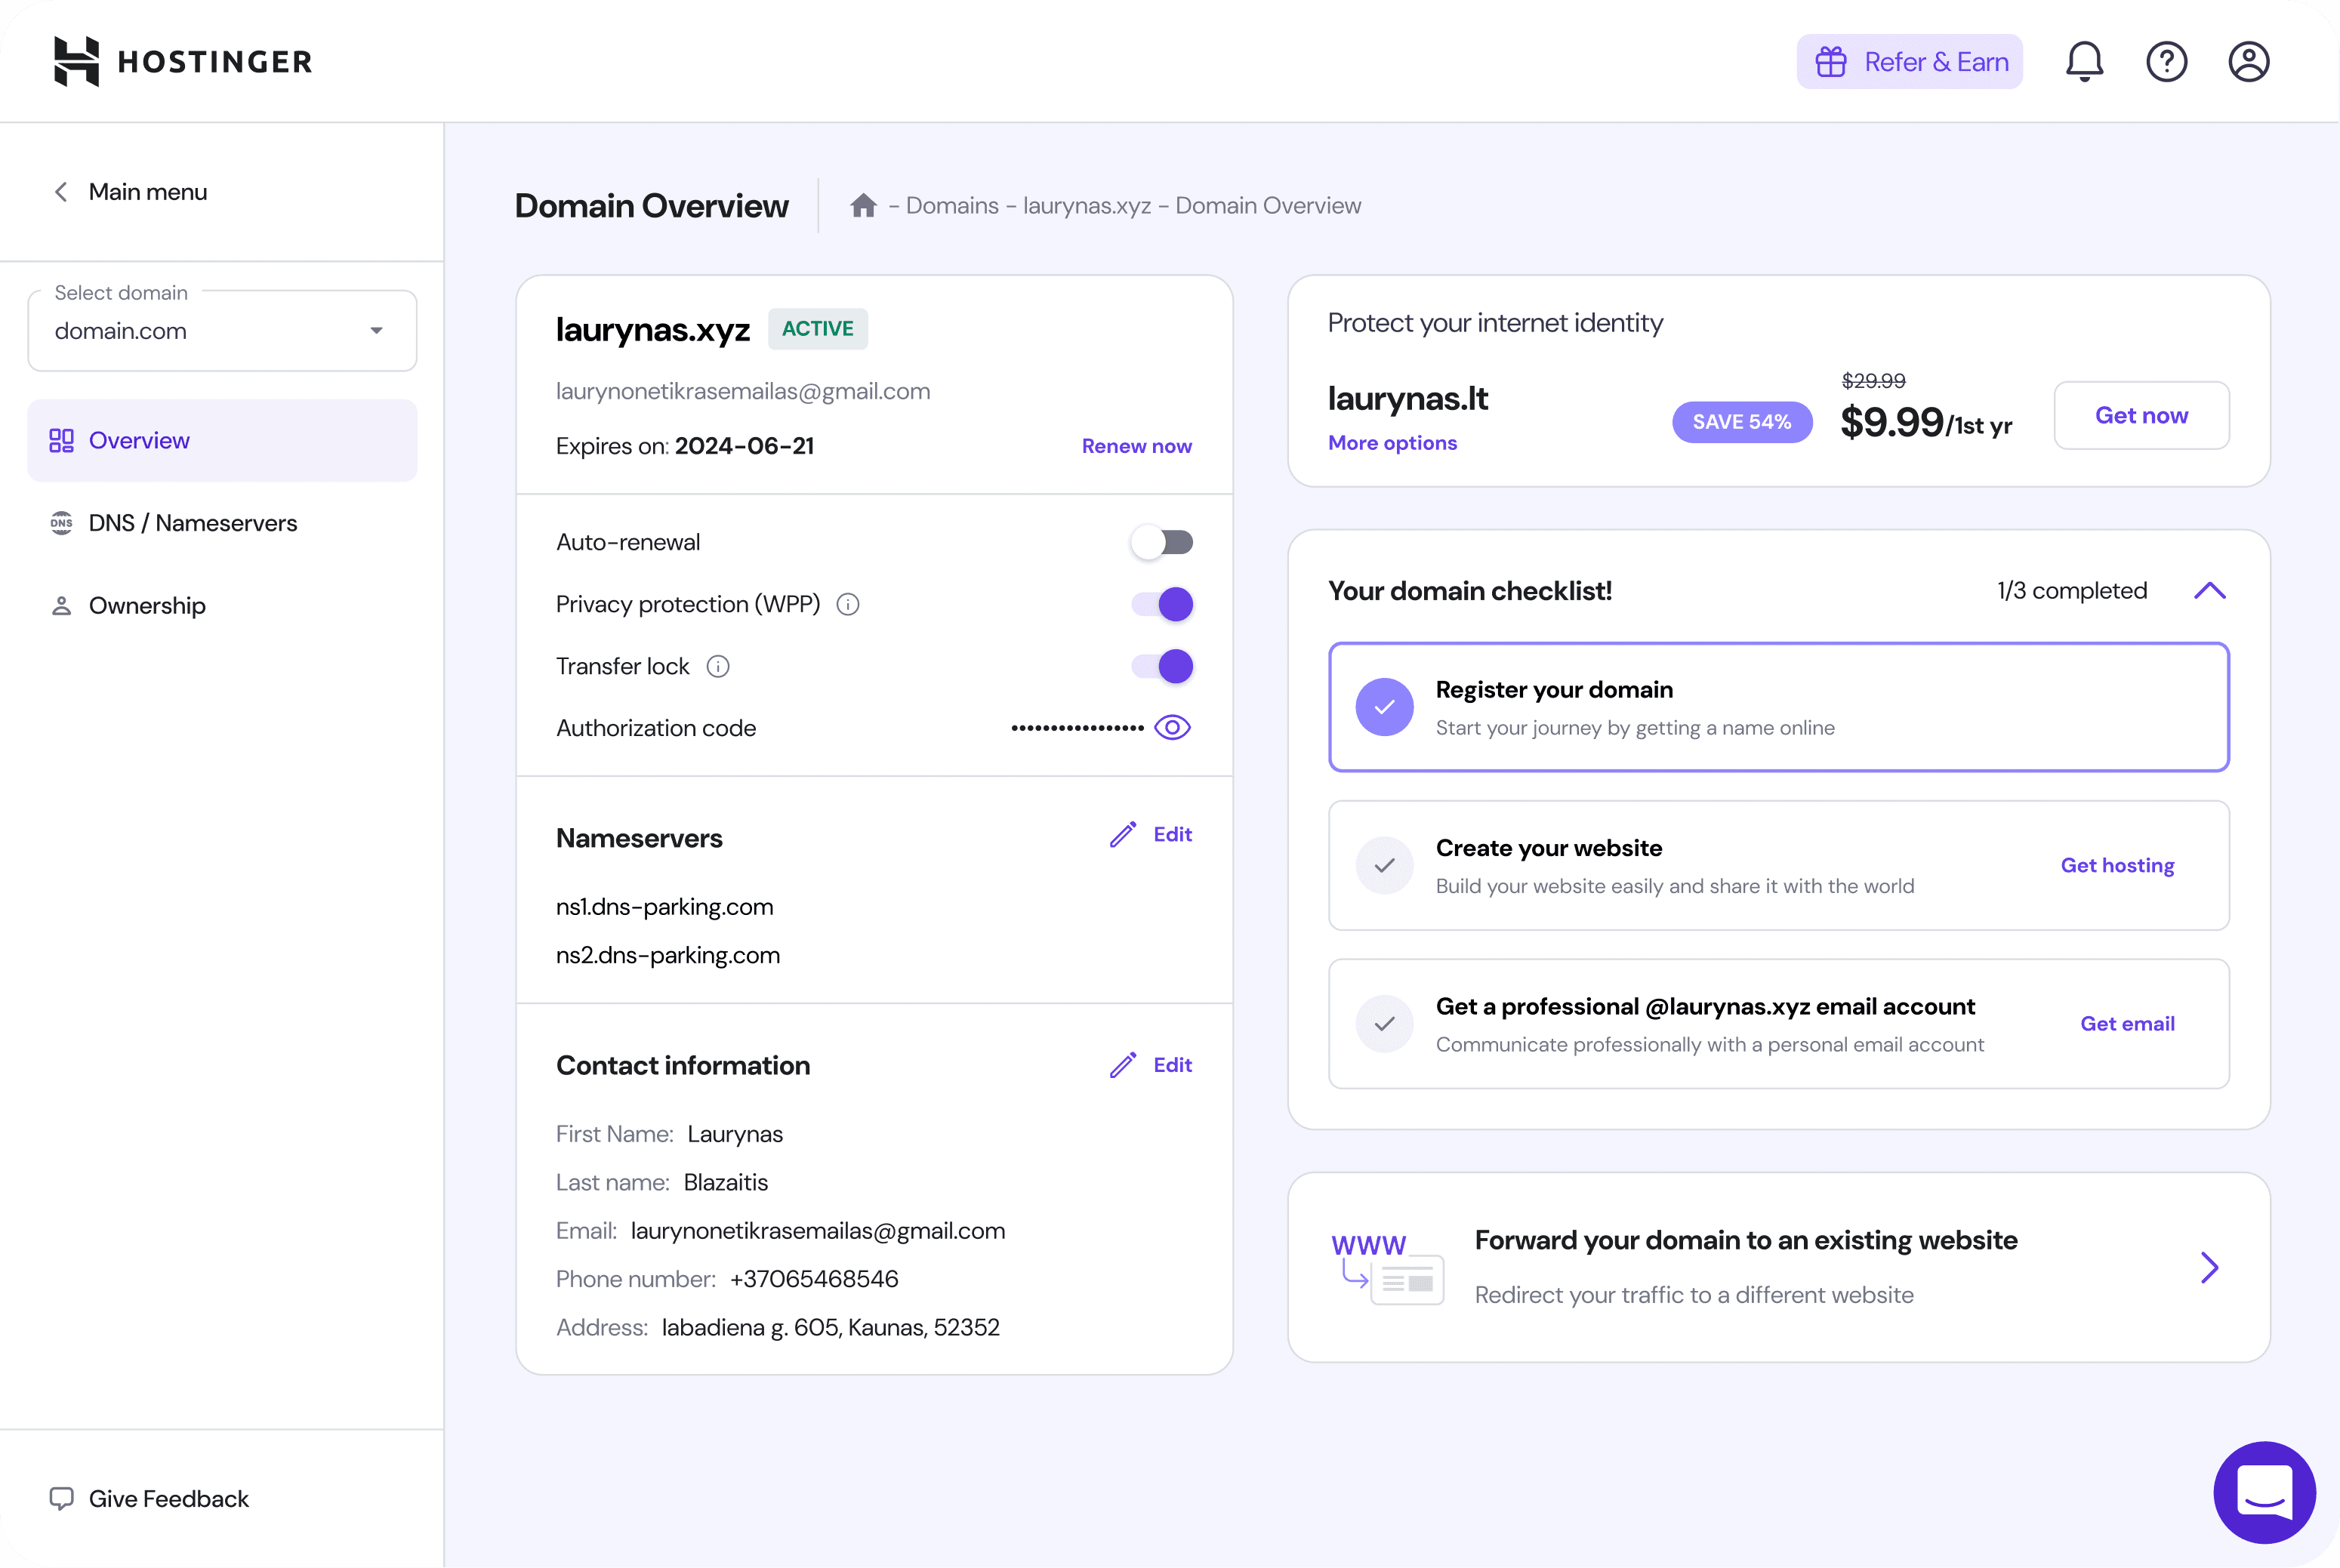Click Give Feedback in the sidebar

pos(169,1498)
